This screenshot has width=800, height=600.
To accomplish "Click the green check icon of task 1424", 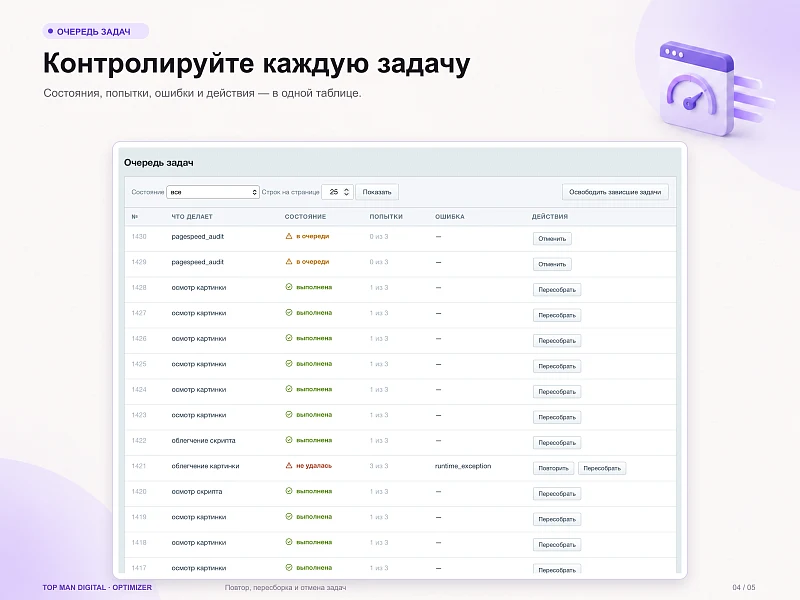I will coord(289,389).
